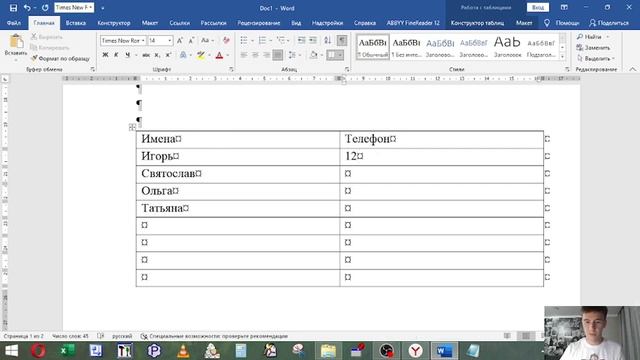This screenshot has height=360, width=640.
Task: Open the Выделить selection dropdown
Action: 596,59
